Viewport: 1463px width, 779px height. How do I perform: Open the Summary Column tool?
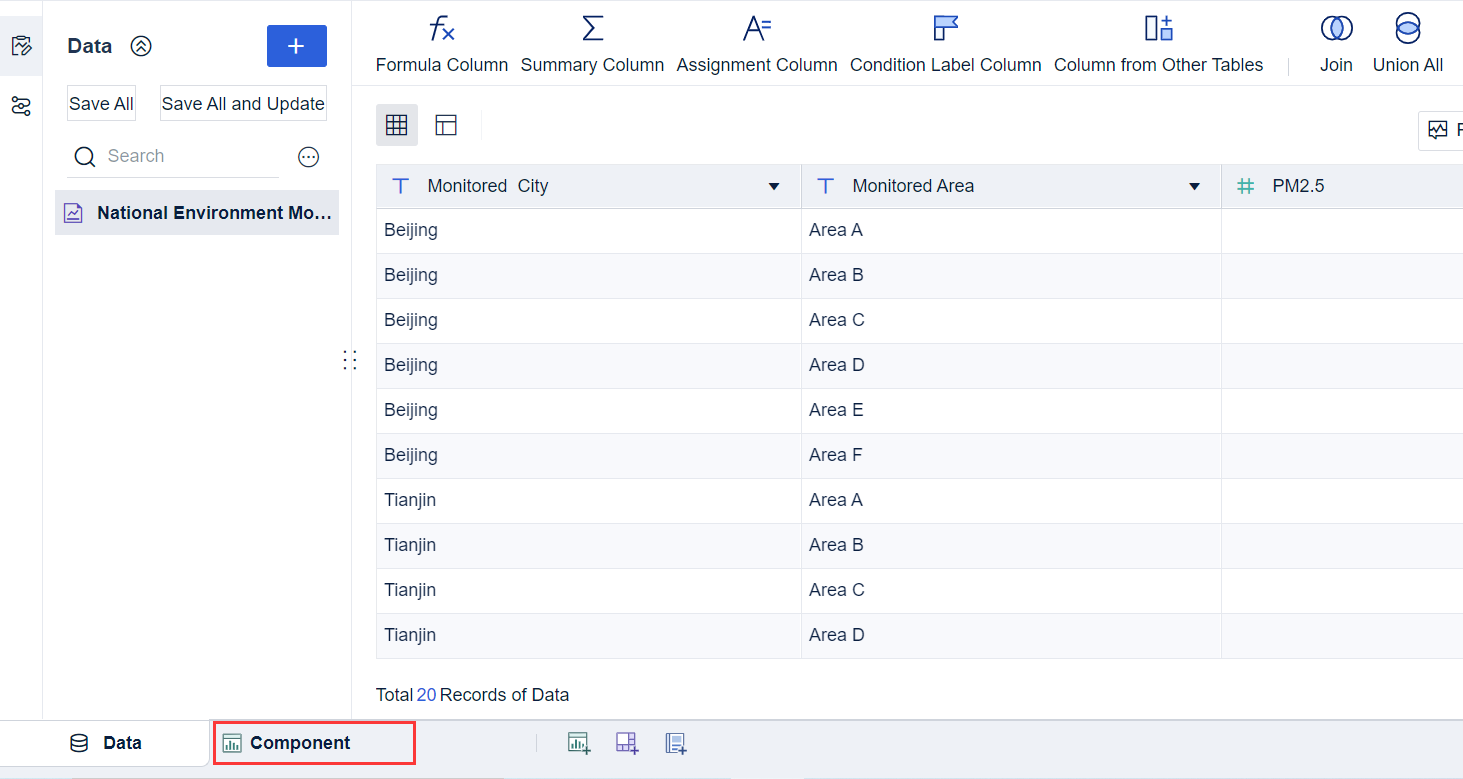click(x=592, y=44)
